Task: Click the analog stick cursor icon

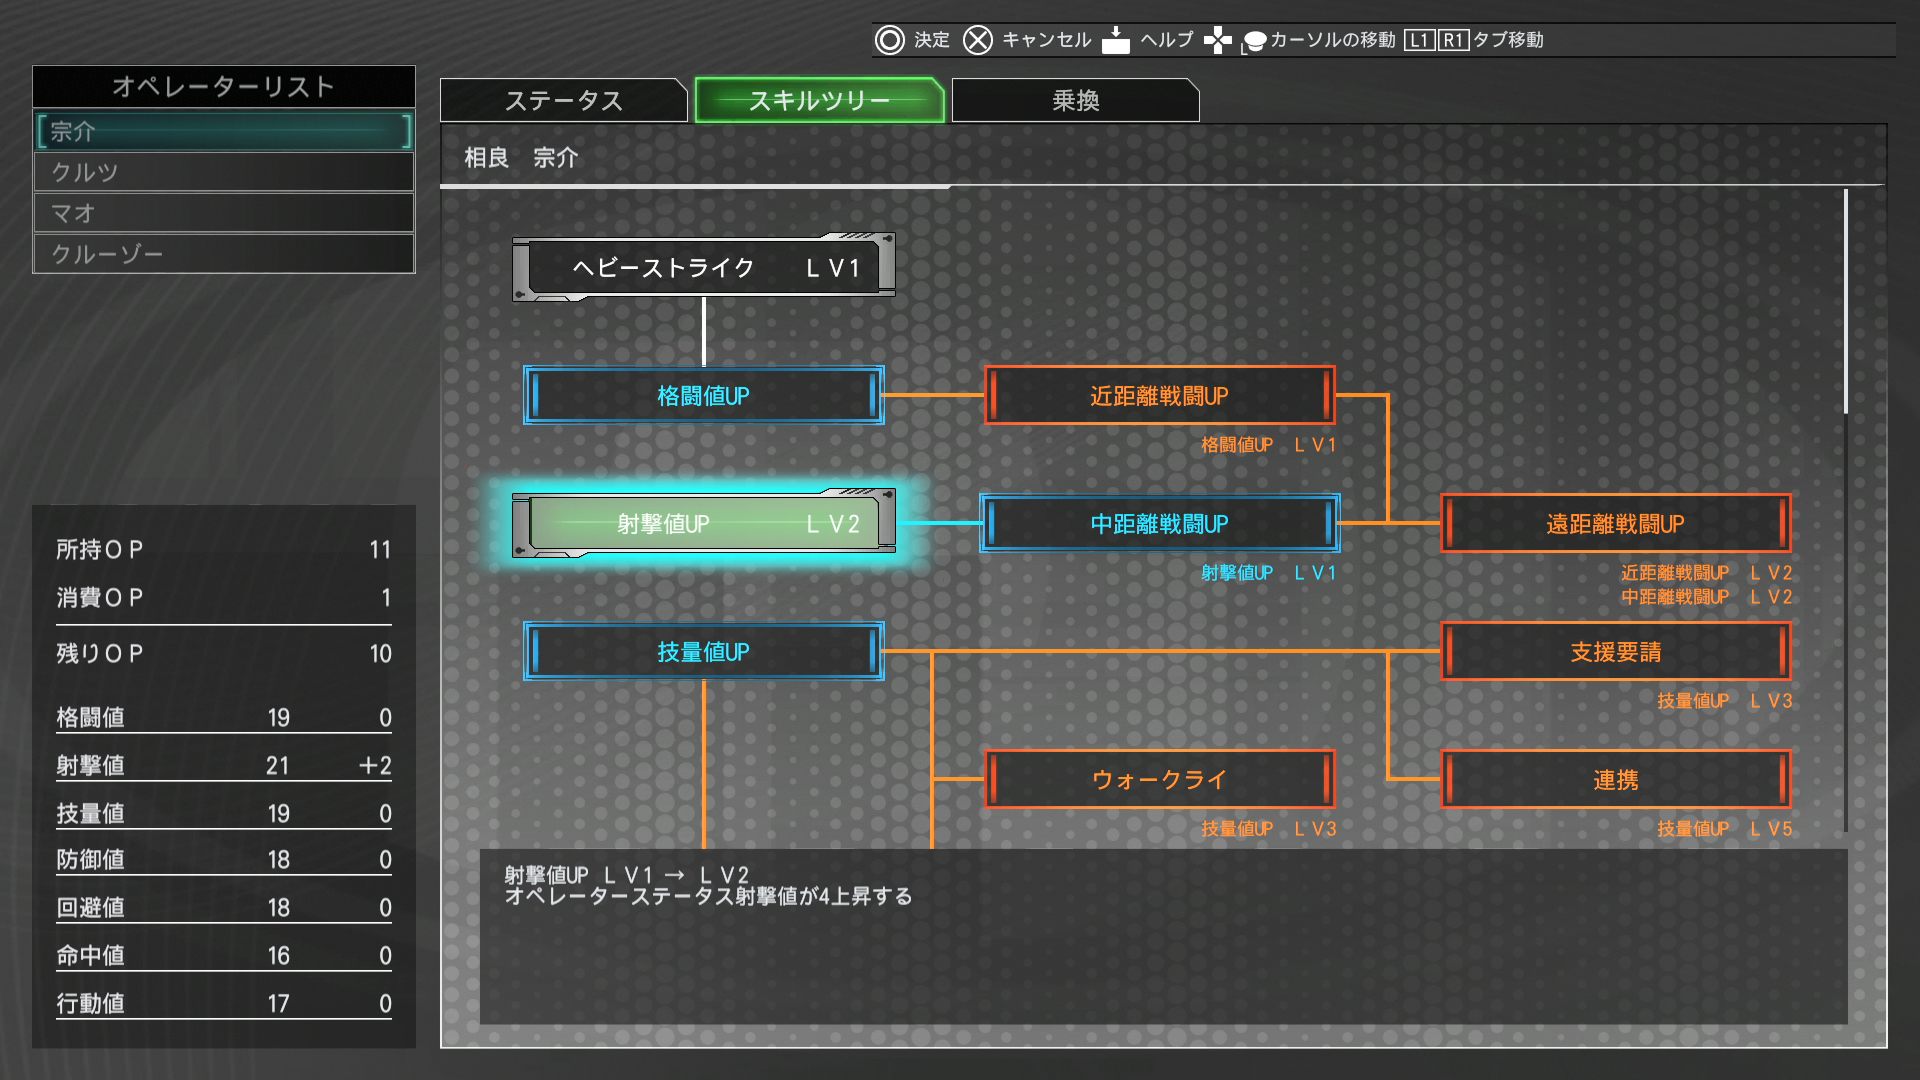Action: pos(1253,42)
